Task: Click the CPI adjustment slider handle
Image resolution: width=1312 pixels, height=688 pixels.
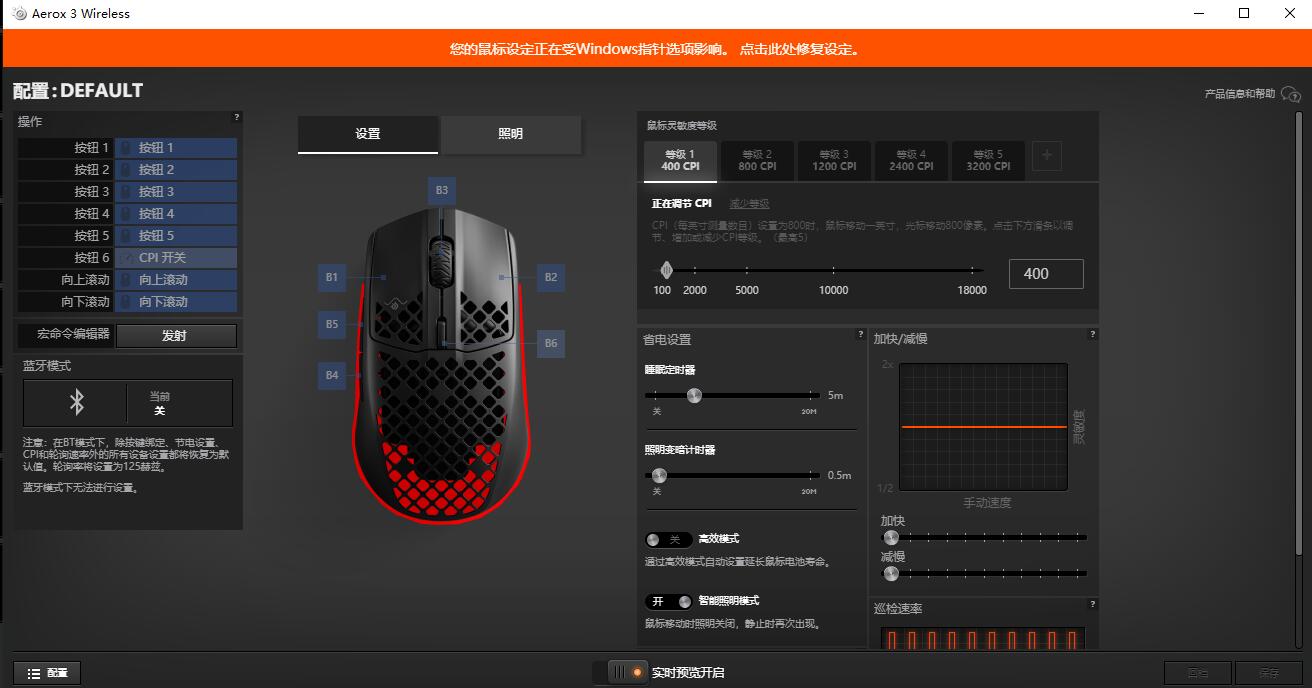Action: (667, 270)
